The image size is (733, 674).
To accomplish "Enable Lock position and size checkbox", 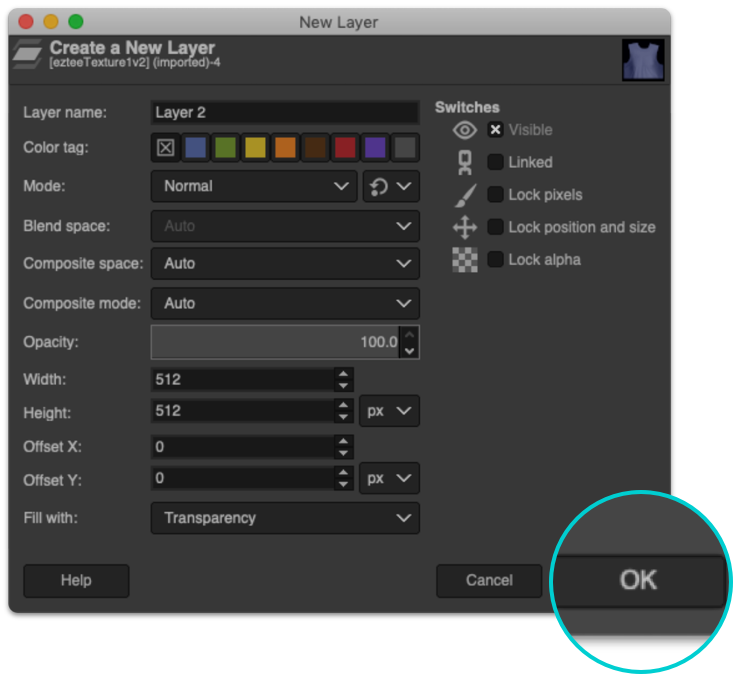I will [x=495, y=227].
